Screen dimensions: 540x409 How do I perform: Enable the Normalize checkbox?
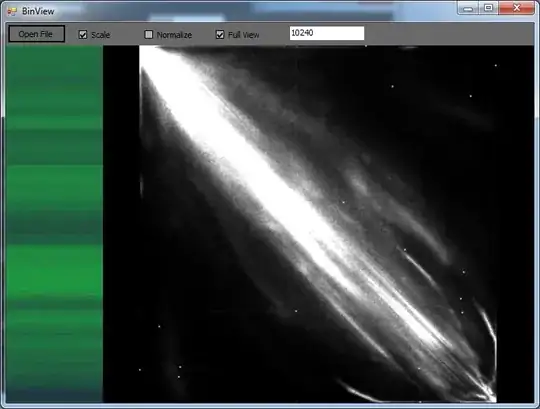pyautogui.click(x=148, y=34)
